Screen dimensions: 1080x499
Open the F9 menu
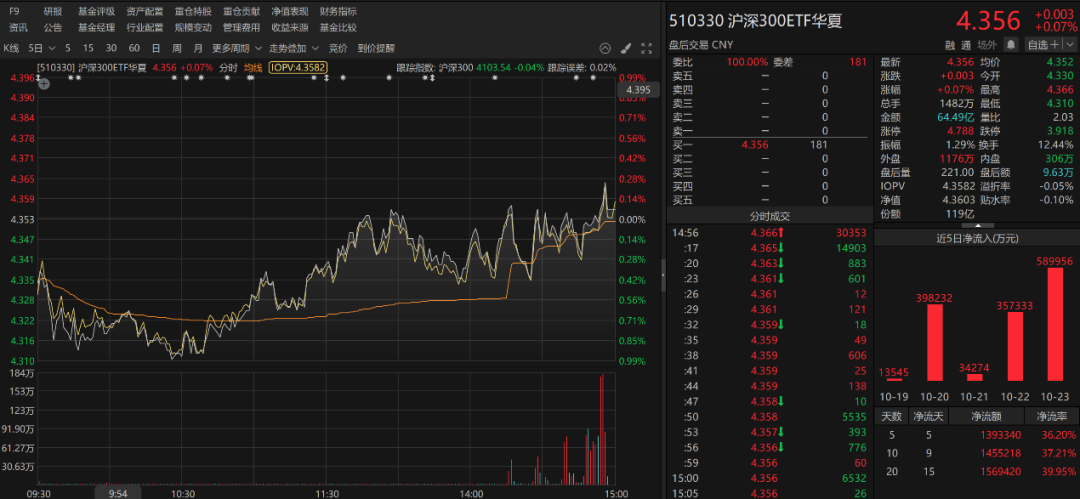coord(14,12)
